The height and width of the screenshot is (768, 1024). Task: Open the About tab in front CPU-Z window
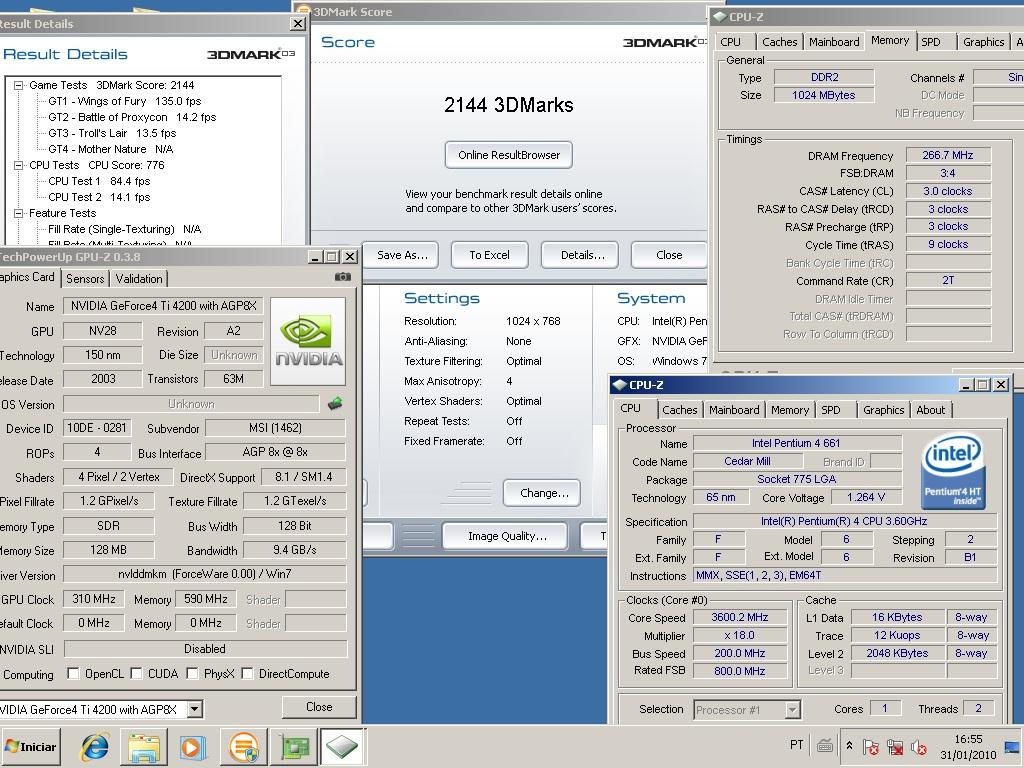pos(930,410)
